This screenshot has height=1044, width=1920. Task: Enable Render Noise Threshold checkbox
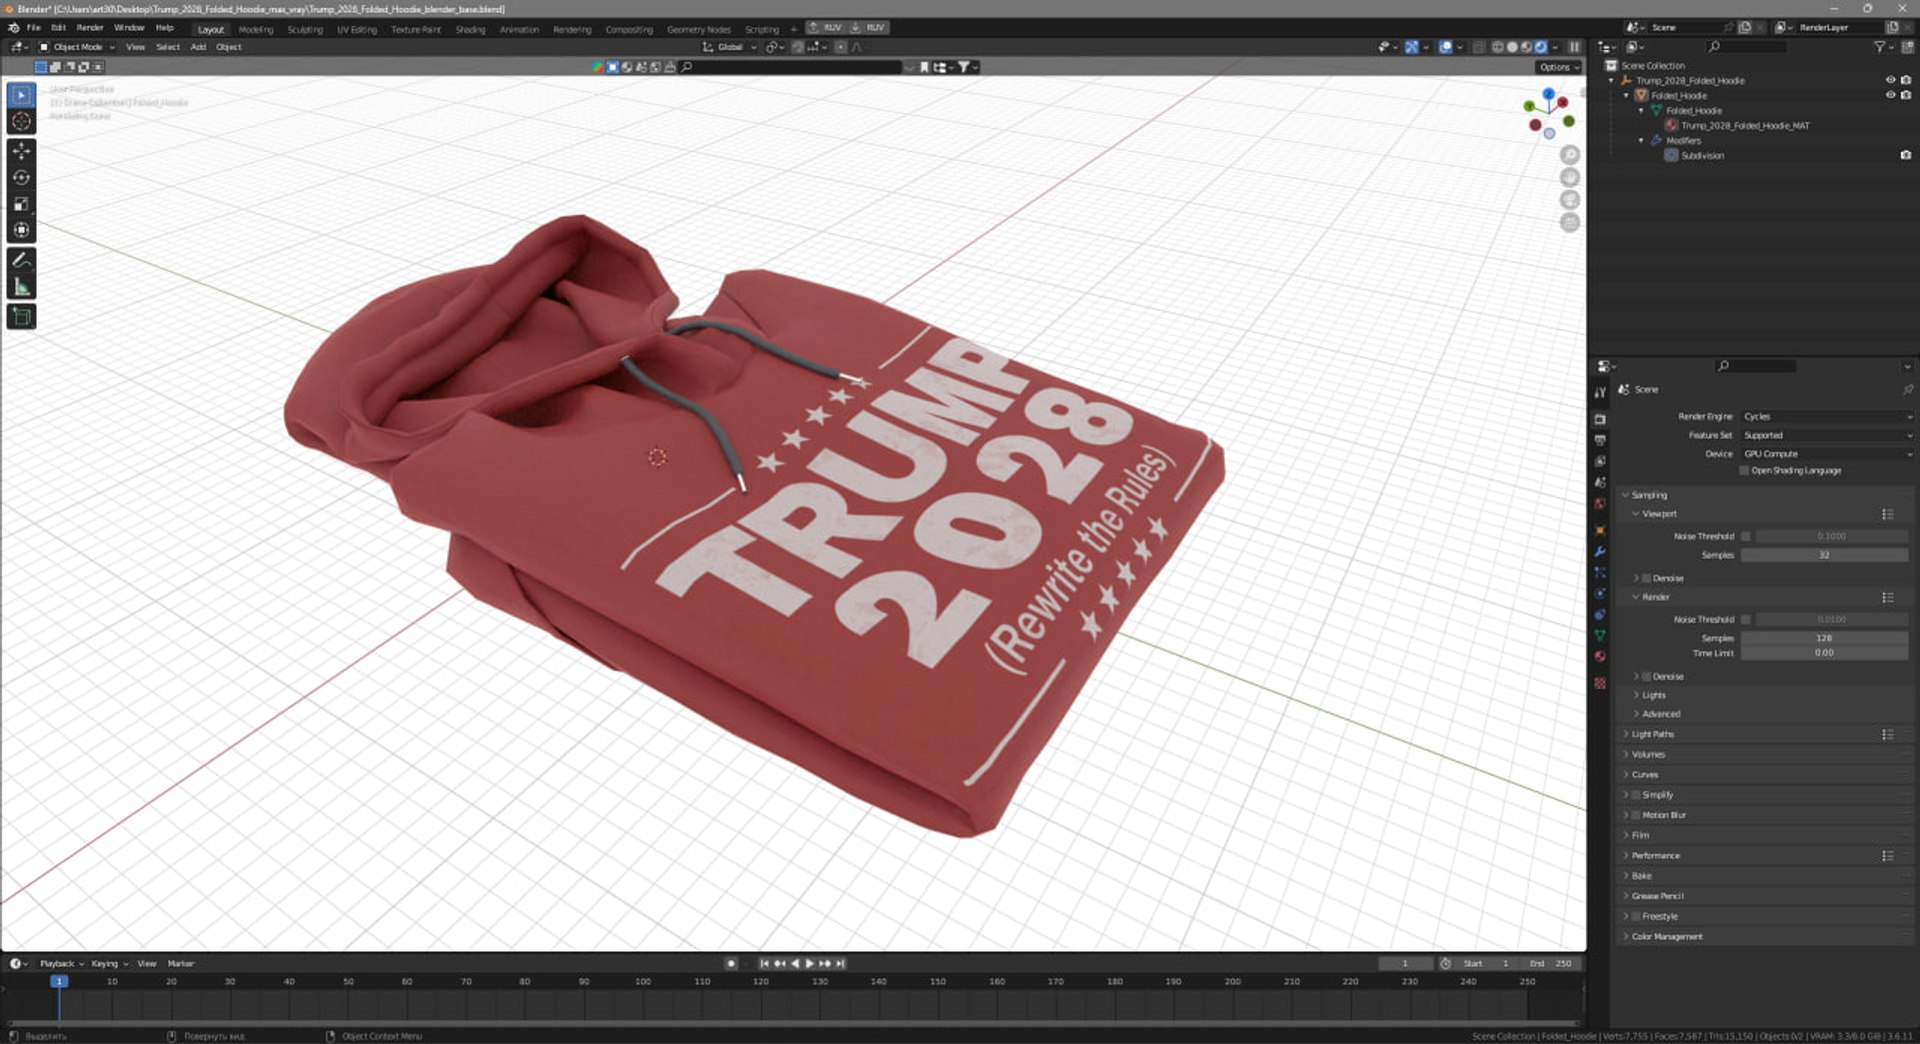1746,619
